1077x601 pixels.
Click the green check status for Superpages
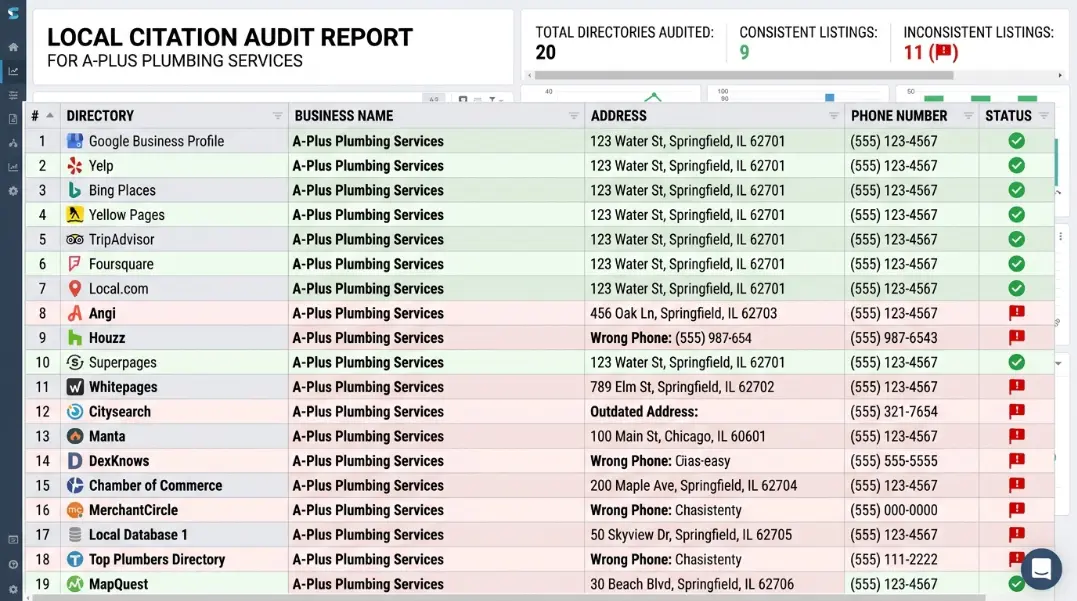click(1017, 363)
